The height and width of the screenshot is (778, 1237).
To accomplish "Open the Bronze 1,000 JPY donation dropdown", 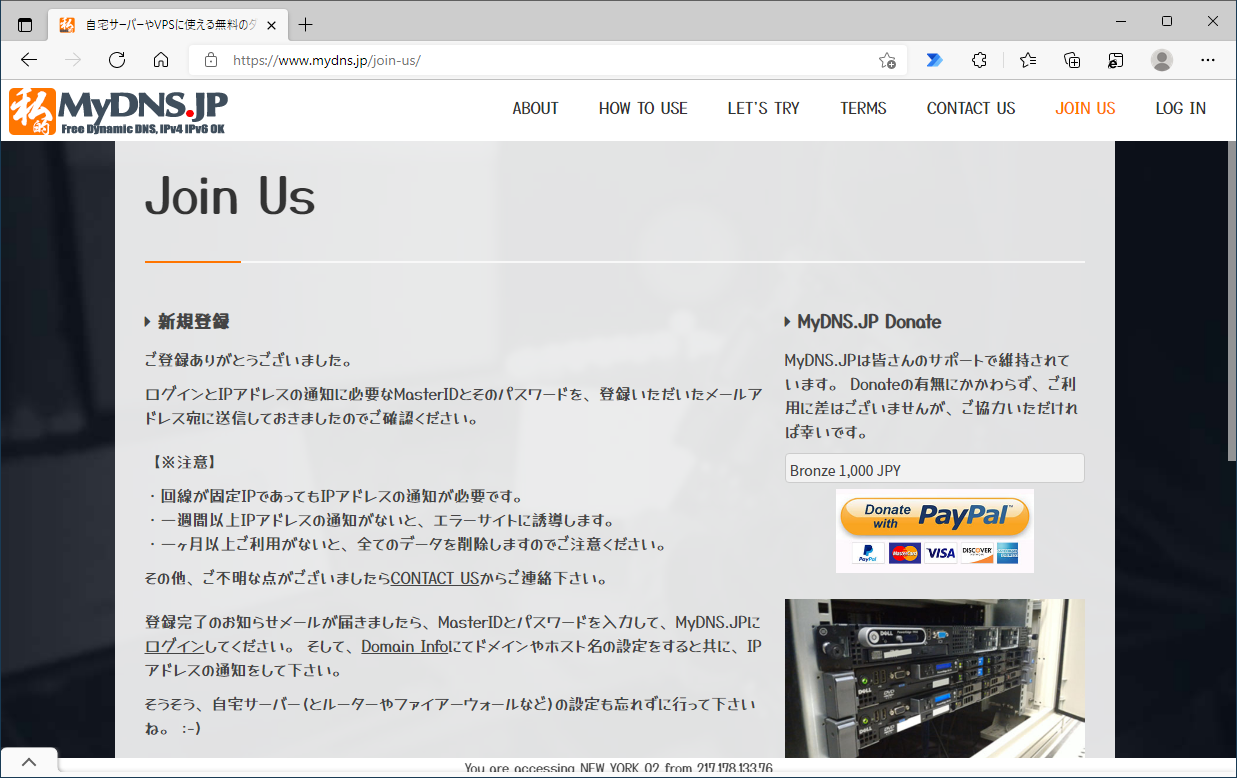I will [x=934, y=467].
